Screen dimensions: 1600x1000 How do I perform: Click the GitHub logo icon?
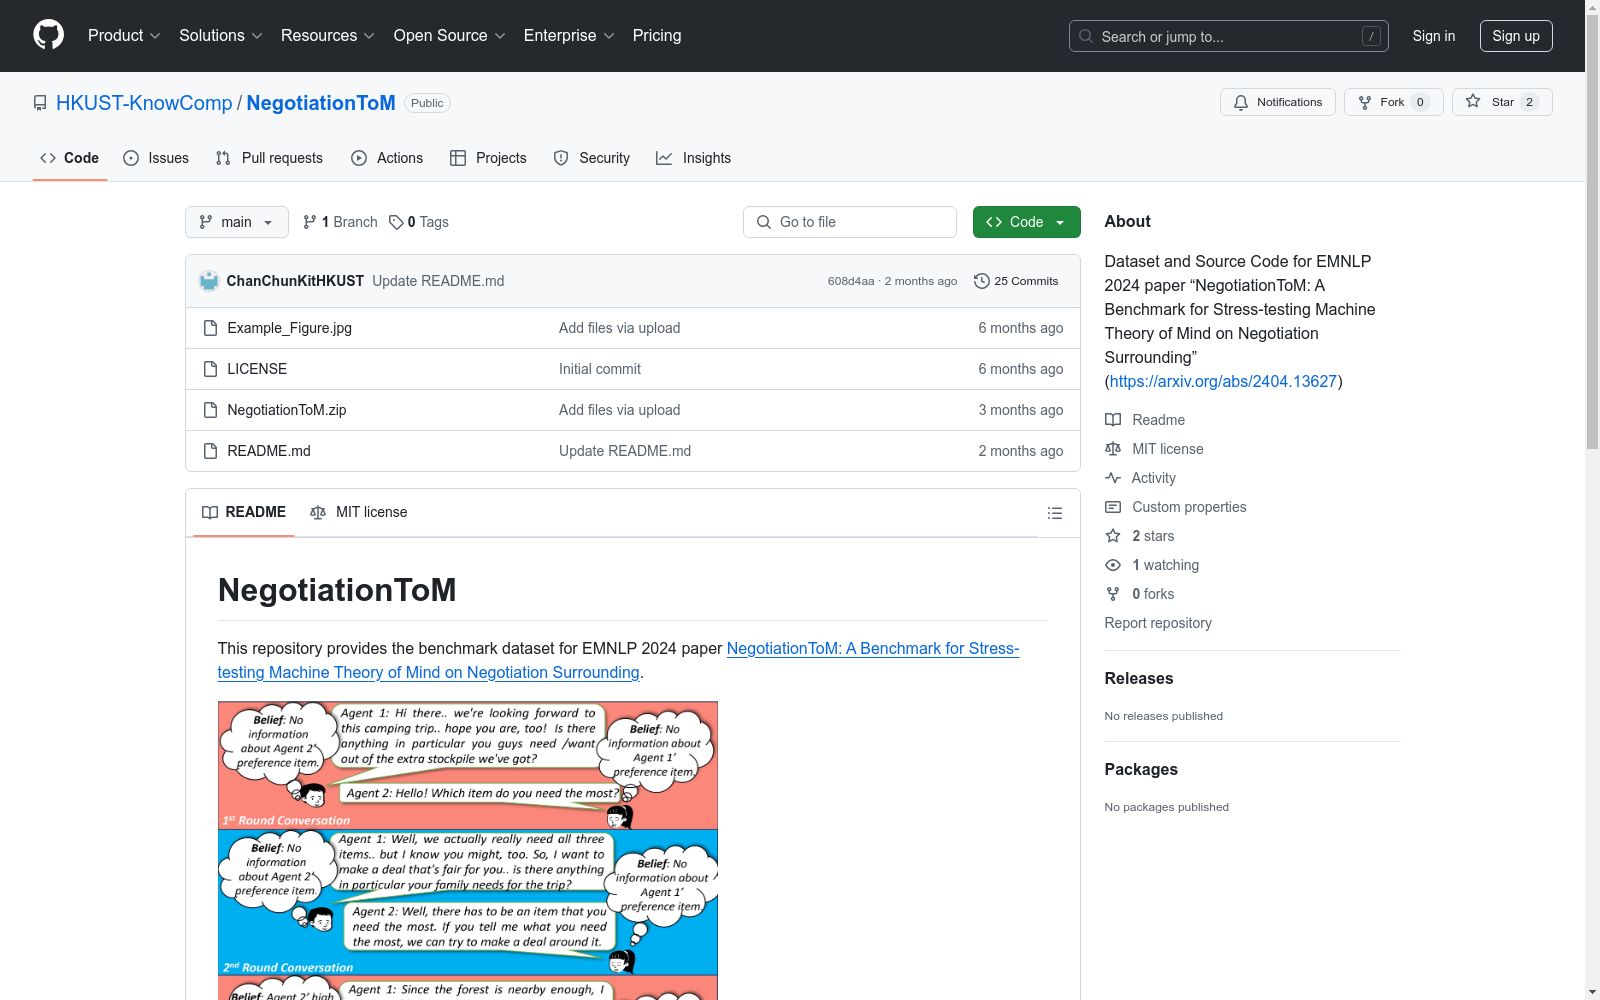(x=48, y=35)
